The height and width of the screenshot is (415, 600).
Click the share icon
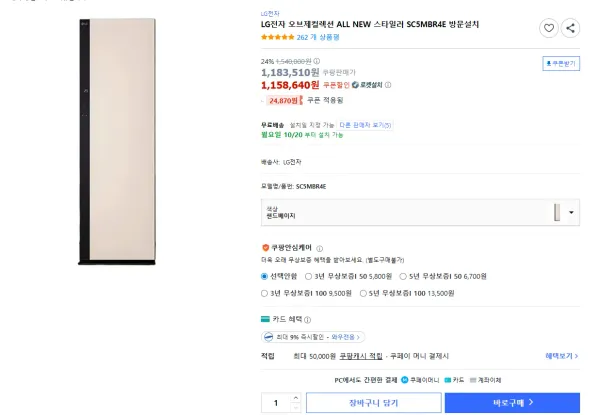[570, 29]
